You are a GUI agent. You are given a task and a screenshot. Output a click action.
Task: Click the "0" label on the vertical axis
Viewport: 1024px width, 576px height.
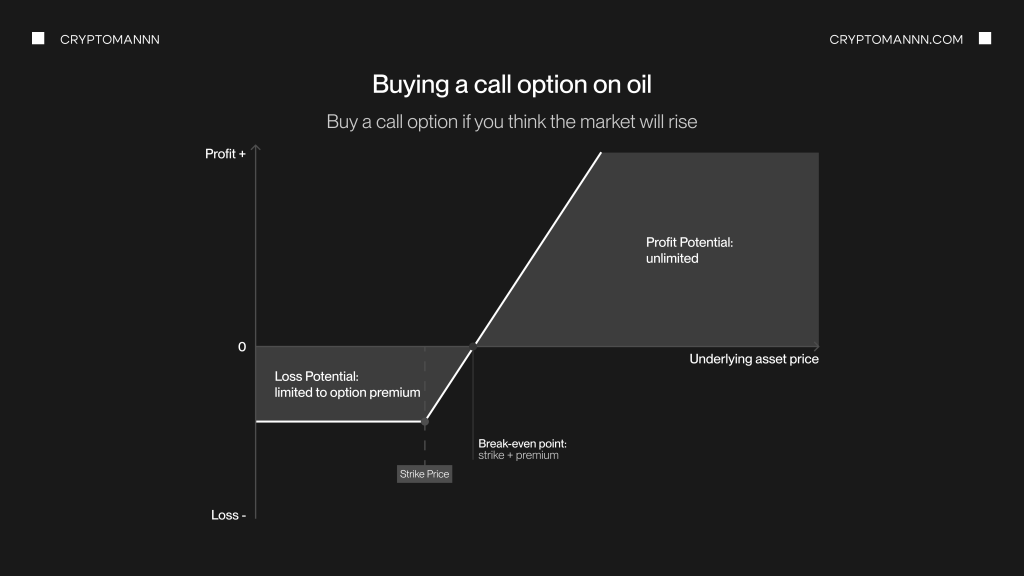tap(241, 347)
